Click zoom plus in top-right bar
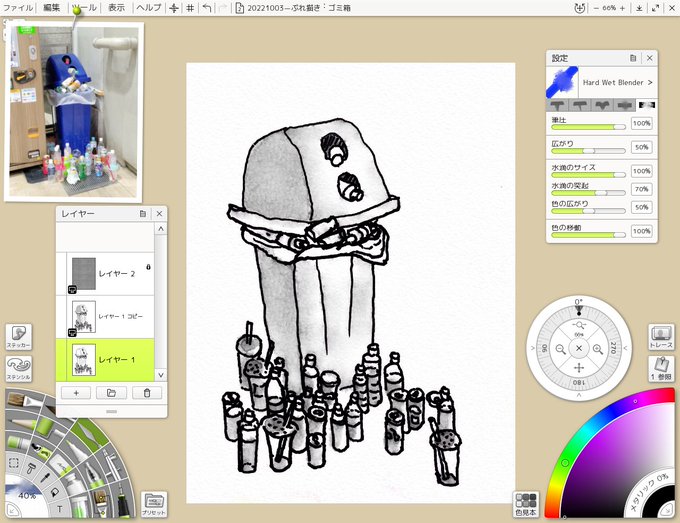Viewport: 680px width, 523px height. tap(622, 8)
